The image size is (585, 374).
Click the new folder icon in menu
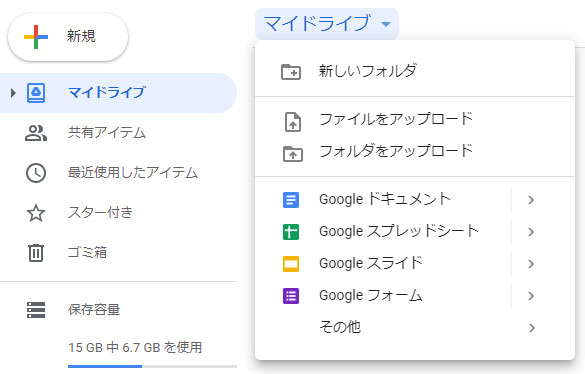point(291,72)
